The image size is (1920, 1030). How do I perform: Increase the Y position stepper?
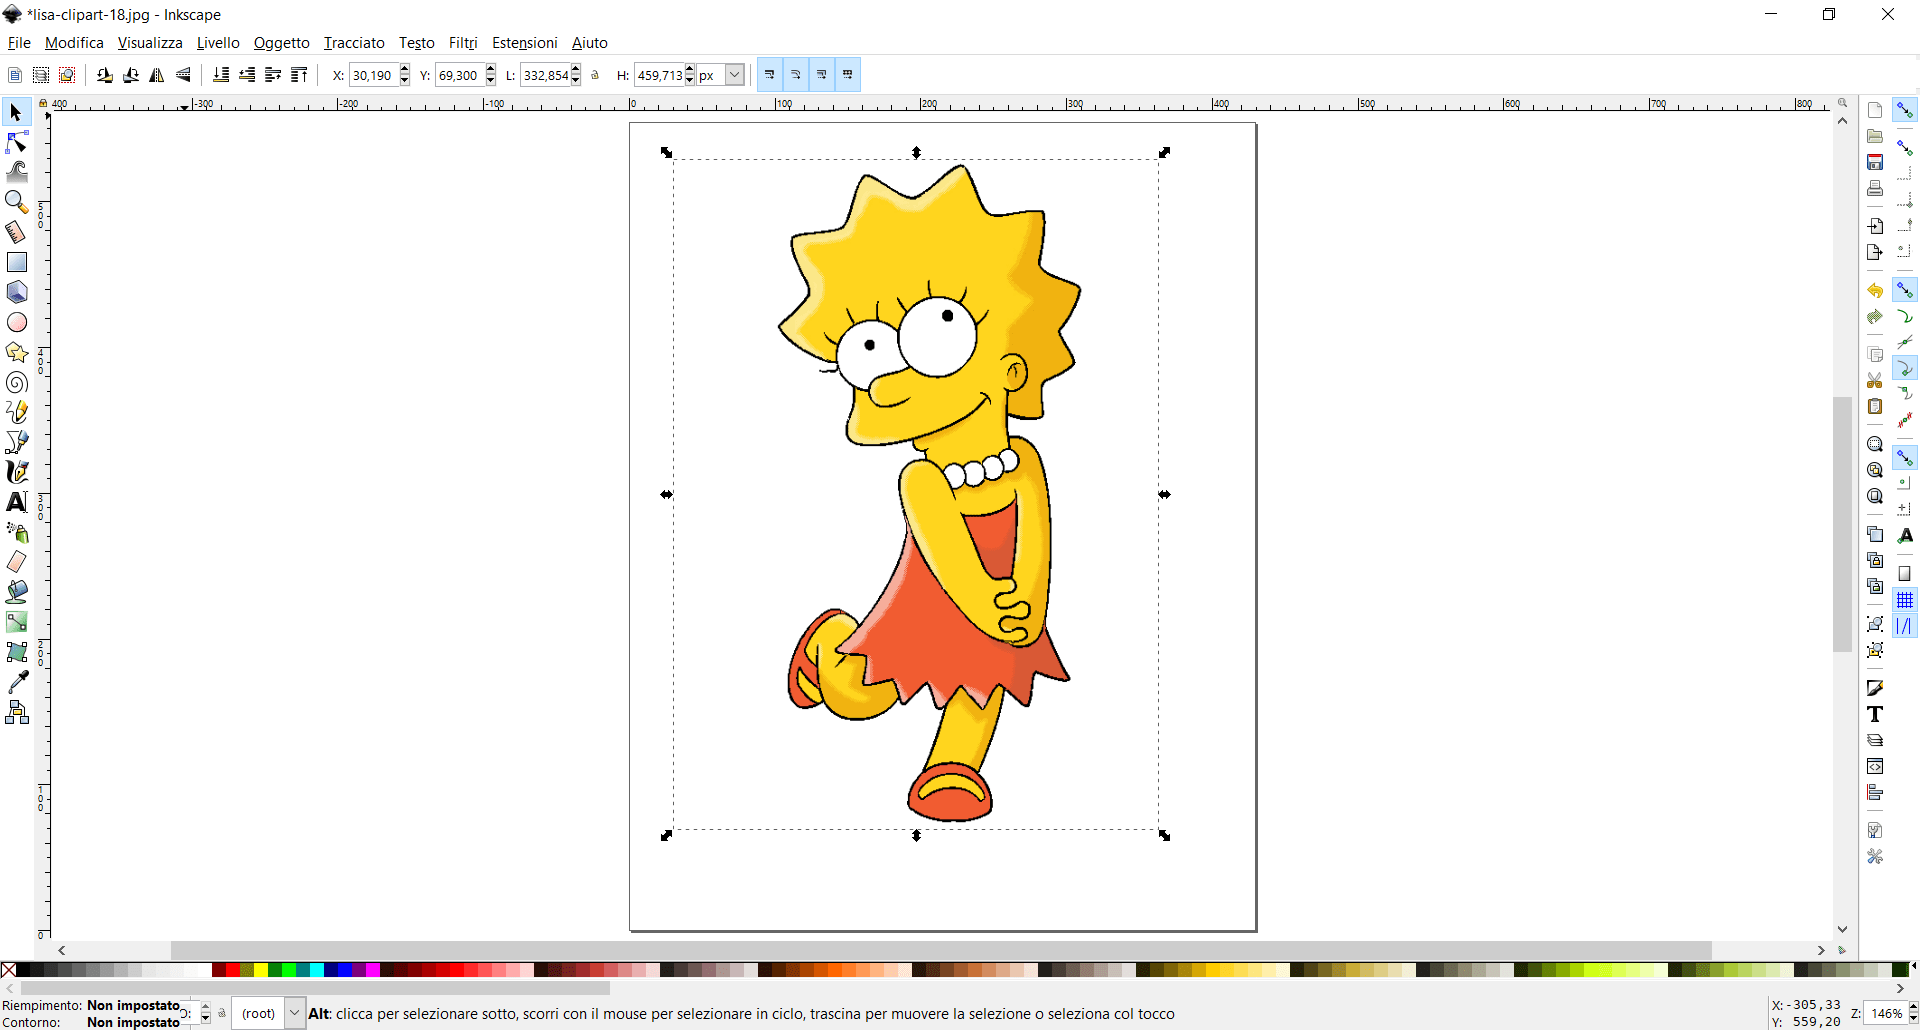tap(490, 70)
